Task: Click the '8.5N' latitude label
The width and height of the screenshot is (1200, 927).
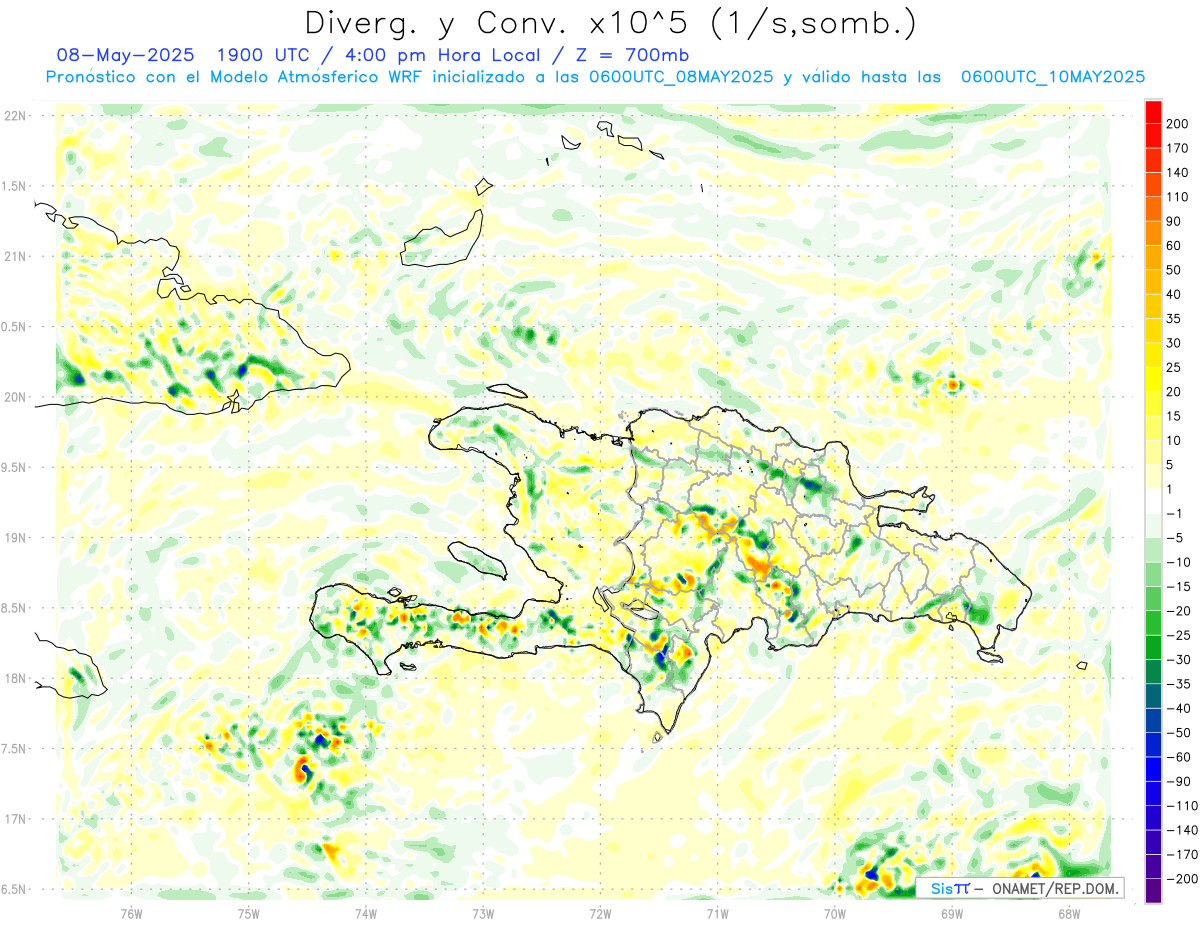Action: 14,608
